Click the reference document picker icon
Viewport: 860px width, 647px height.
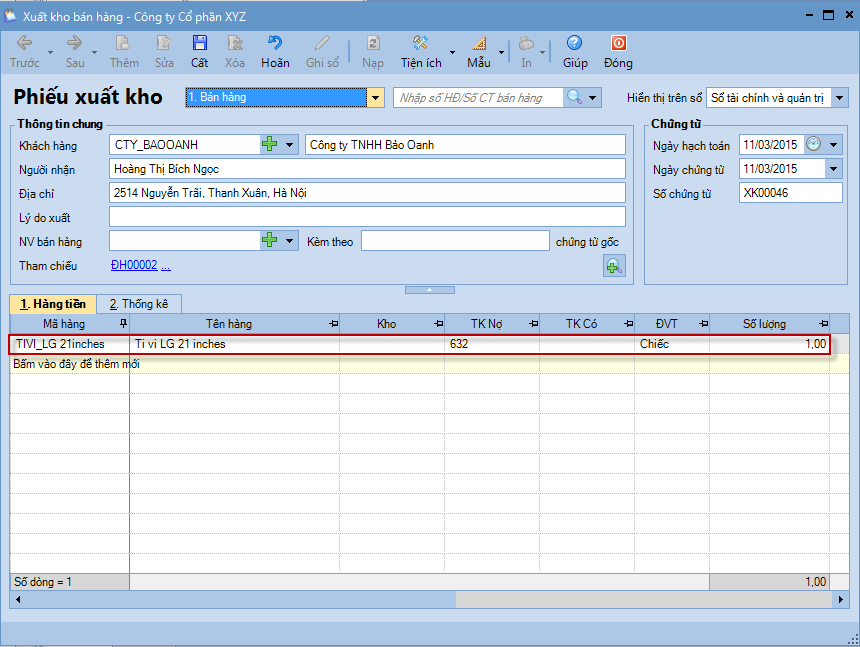(x=614, y=265)
